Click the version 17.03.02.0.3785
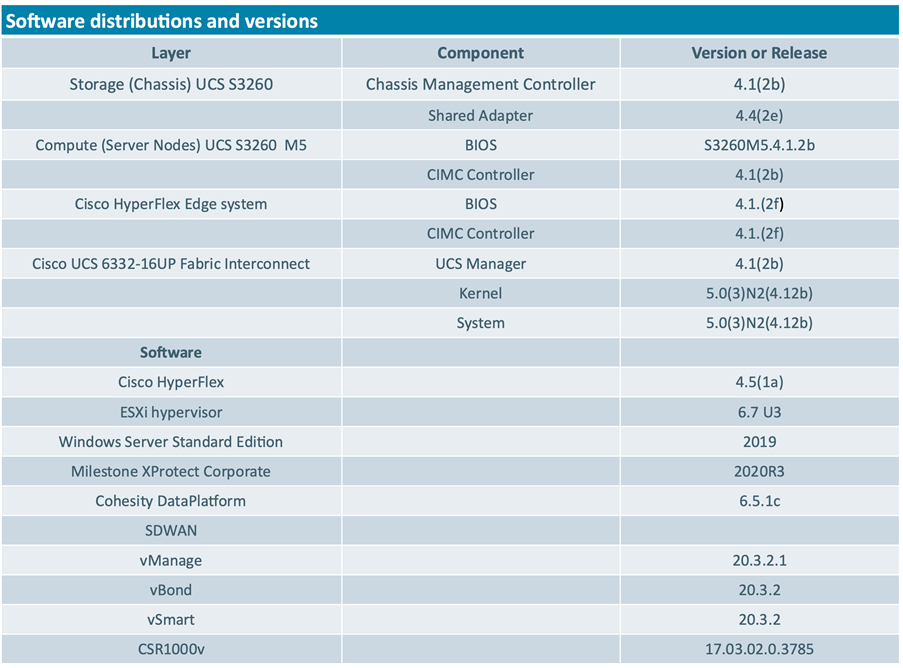903x668 pixels. coord(759,649)
